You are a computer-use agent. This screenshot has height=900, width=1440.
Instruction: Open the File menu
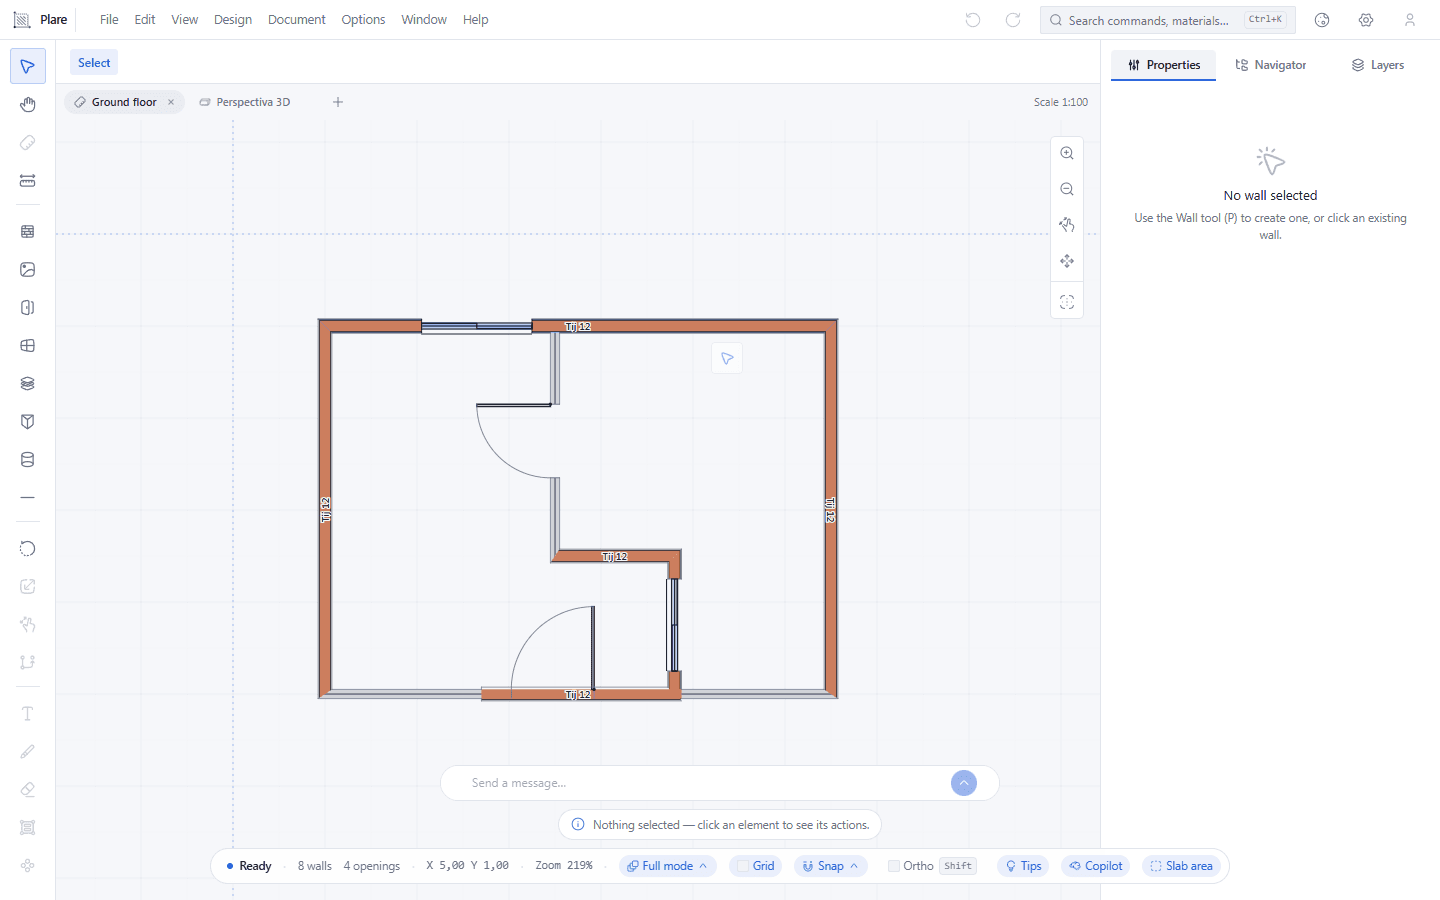(x=109, y=20)
